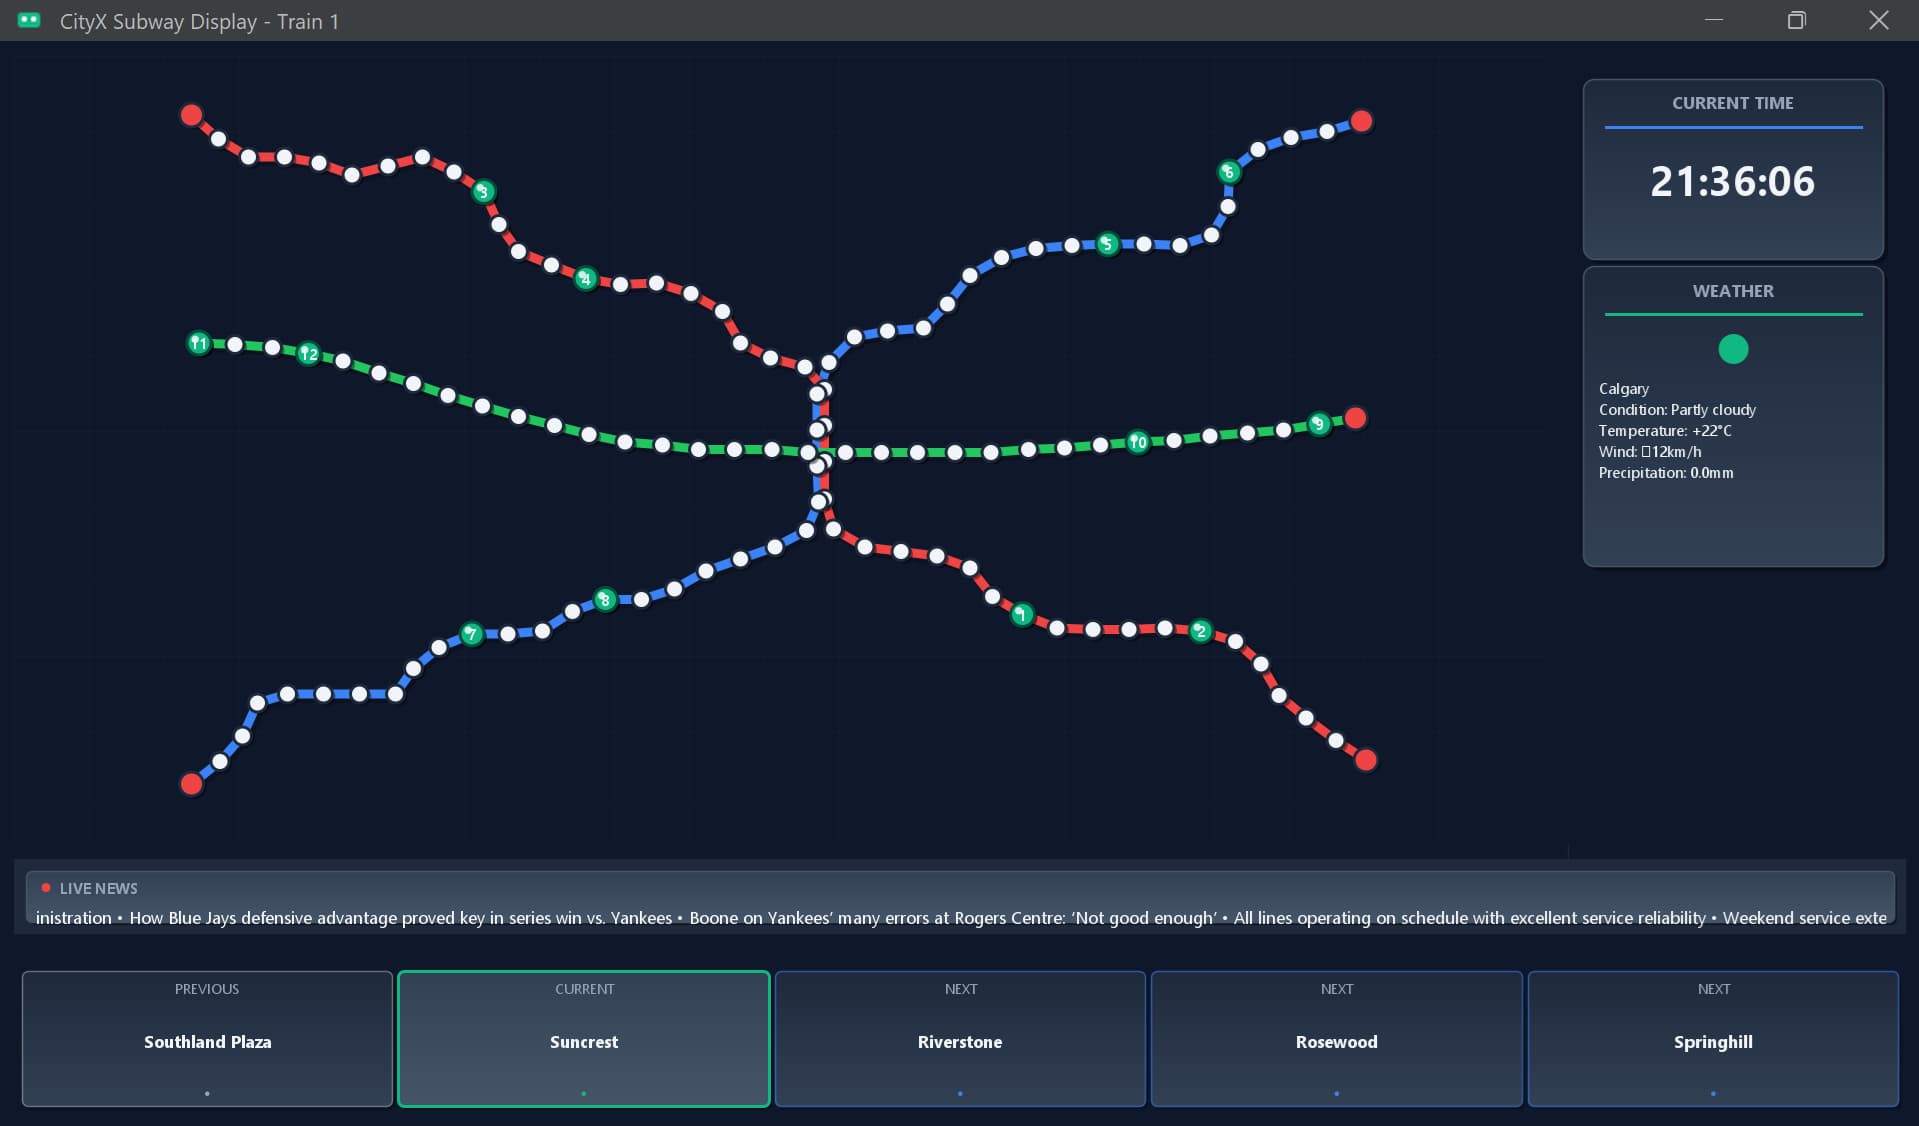The image size is (1919, 1126).
Task: Click the Wind 12km/h reading
Action: pos(1650,452)
